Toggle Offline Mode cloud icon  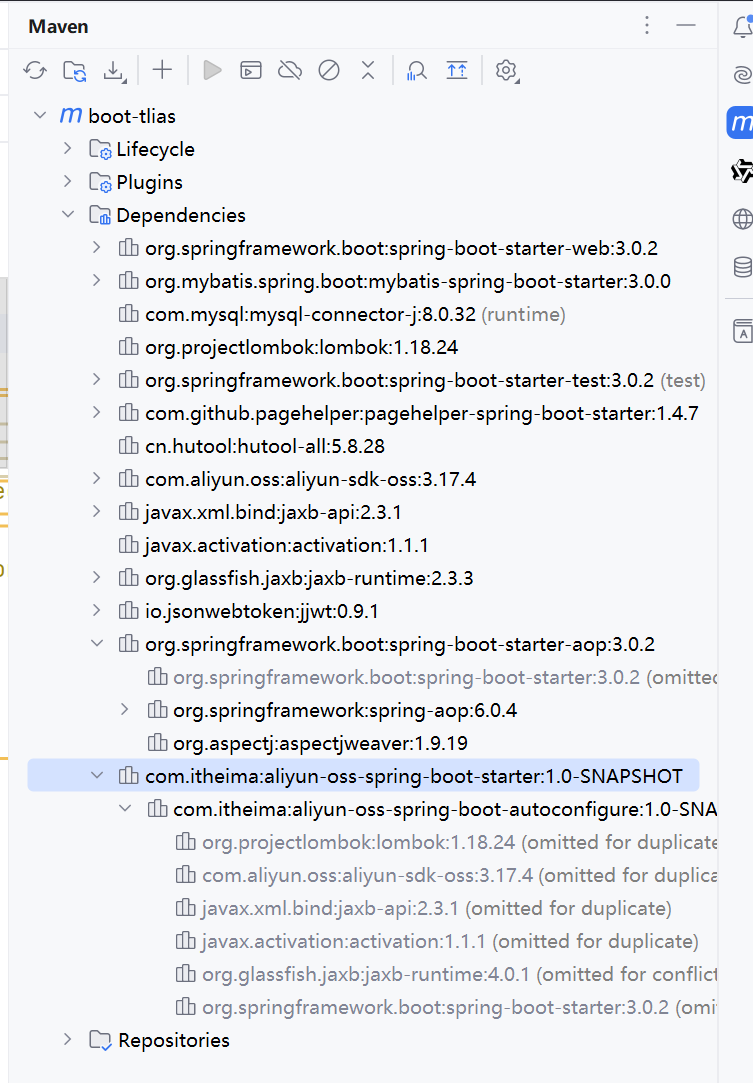(x=289, y=70)
